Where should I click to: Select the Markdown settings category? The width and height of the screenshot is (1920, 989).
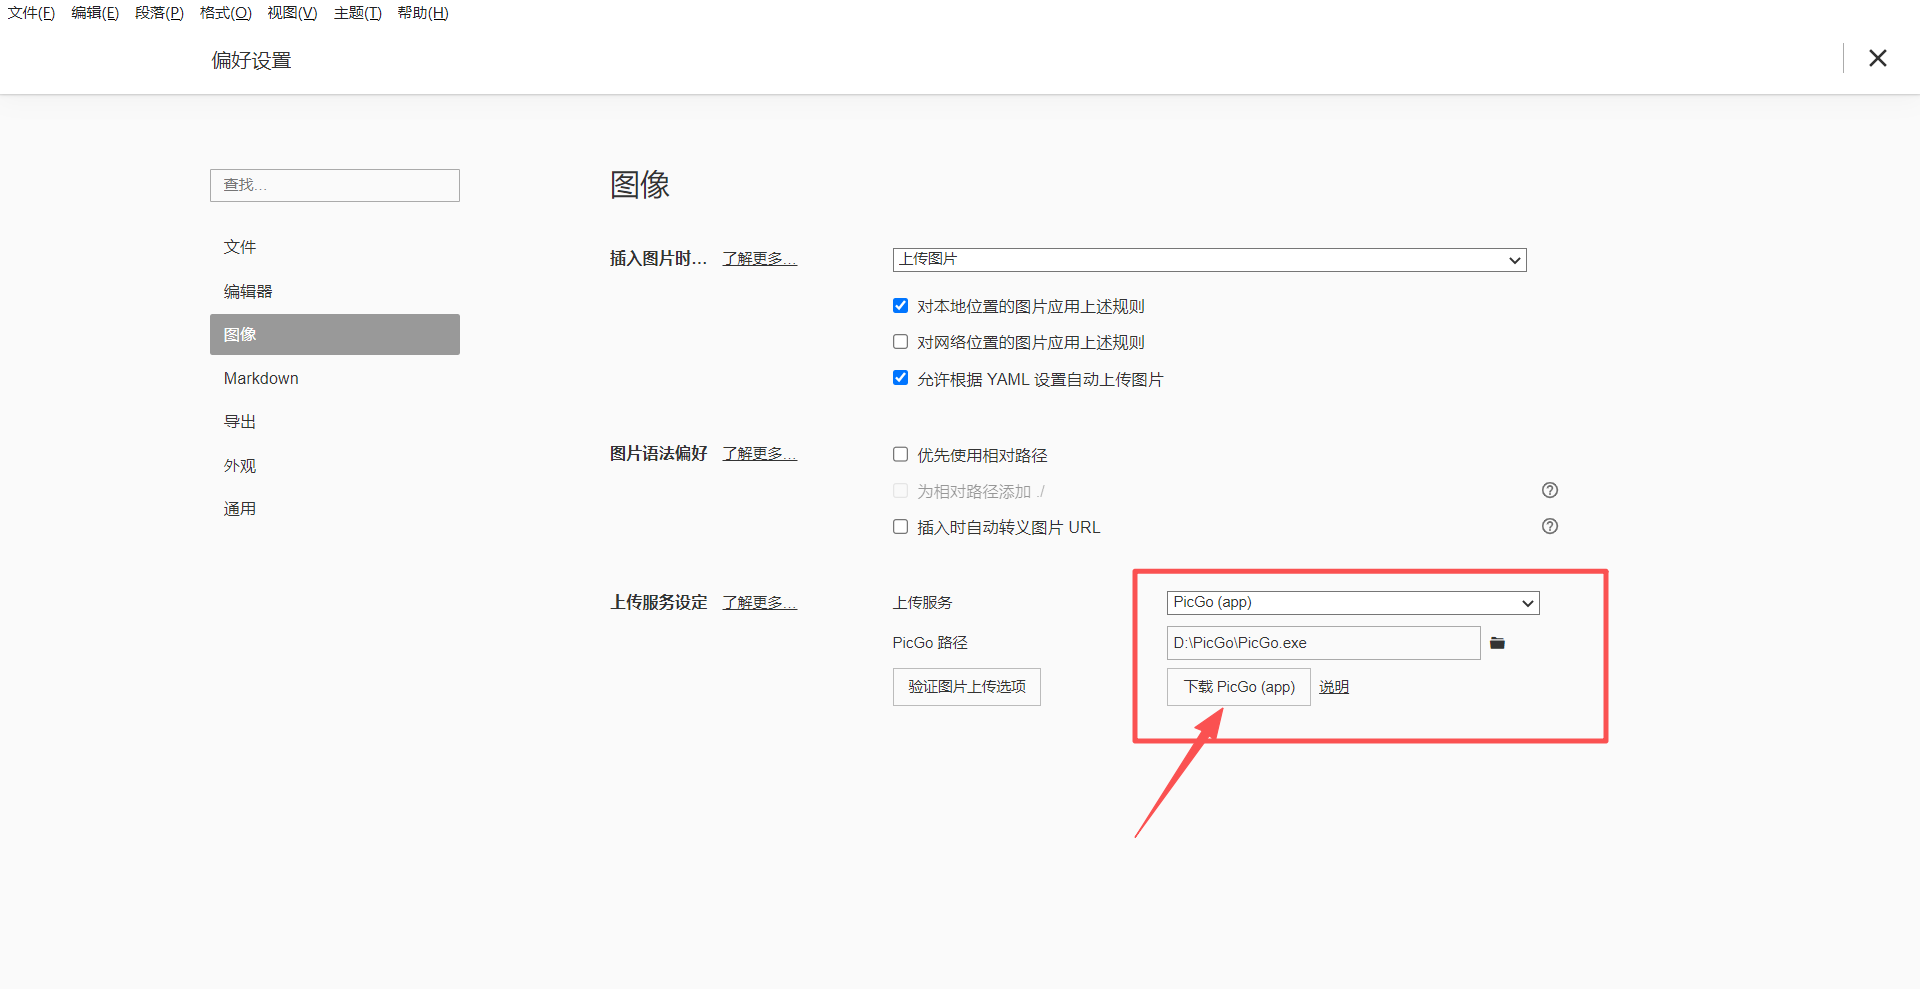point(261,378)
